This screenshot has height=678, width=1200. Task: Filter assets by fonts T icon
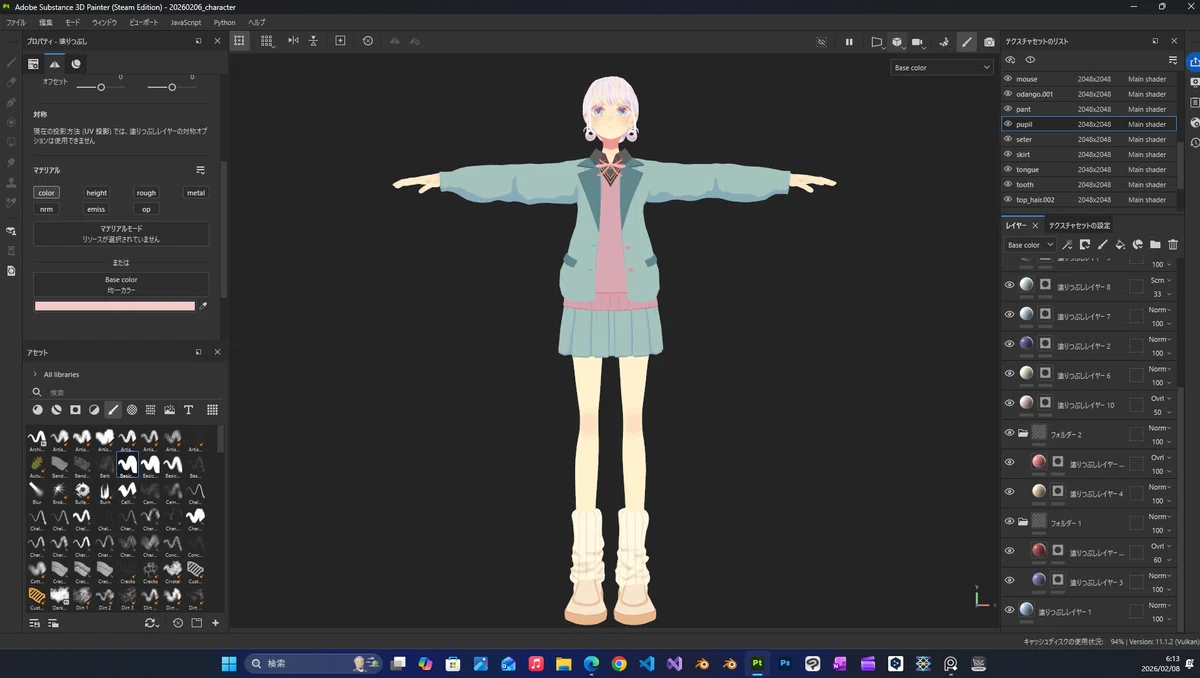[188, 410]
